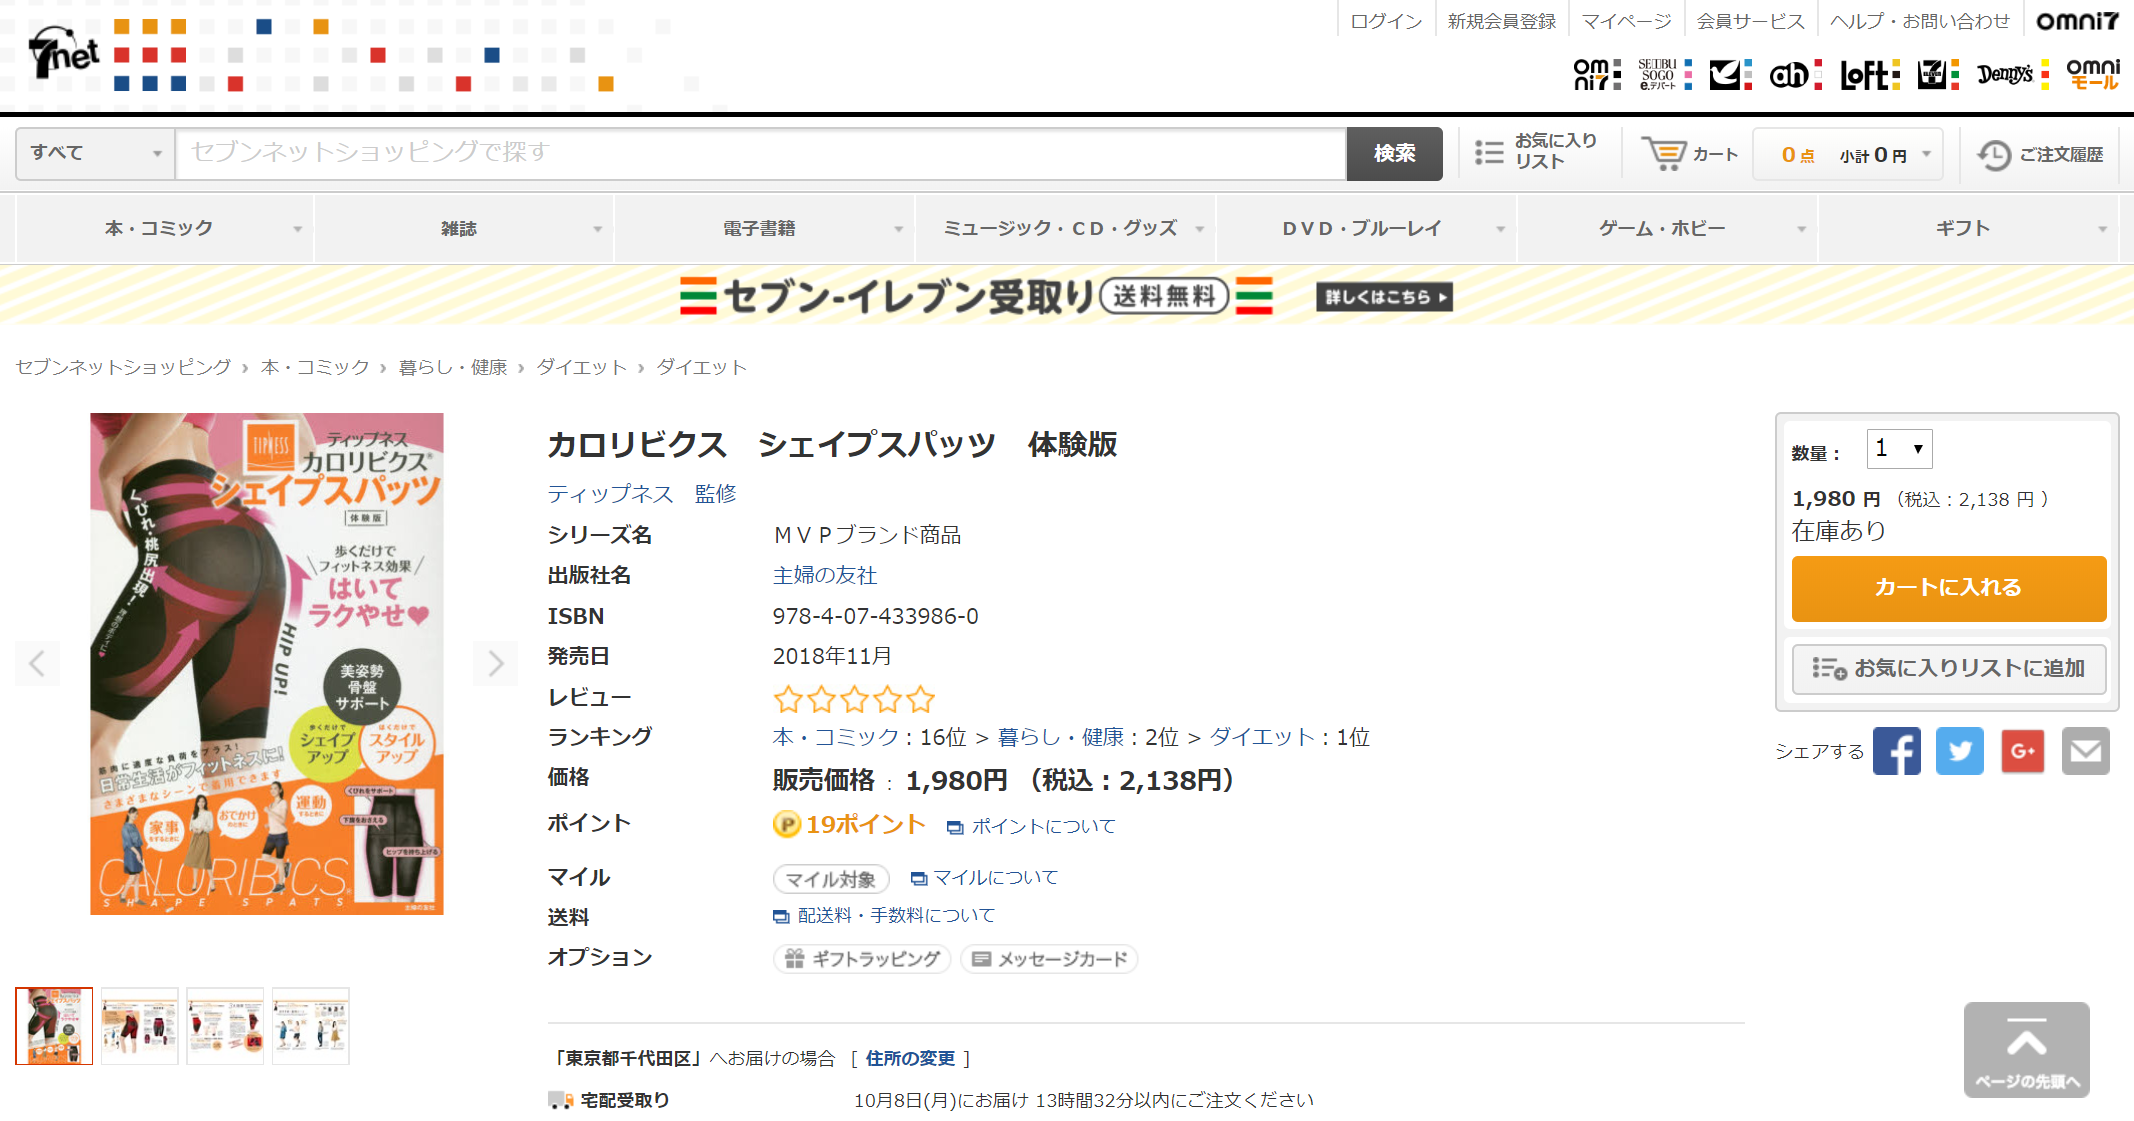
Task: Expand the cart subtotal dropdown
Action: (1848, 154)
